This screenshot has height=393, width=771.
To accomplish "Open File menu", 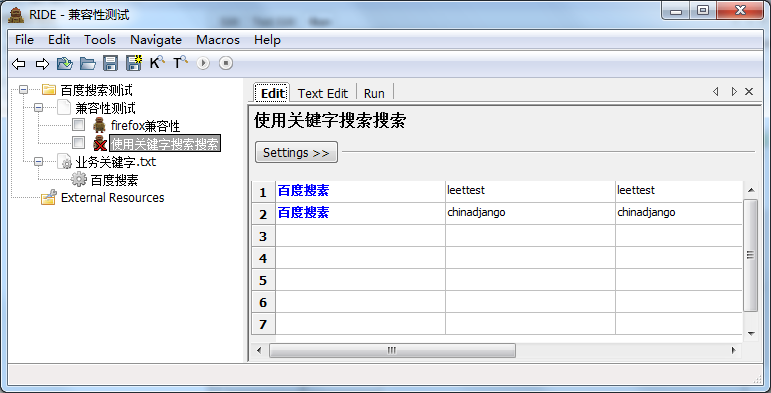I will tap(24, 40).
